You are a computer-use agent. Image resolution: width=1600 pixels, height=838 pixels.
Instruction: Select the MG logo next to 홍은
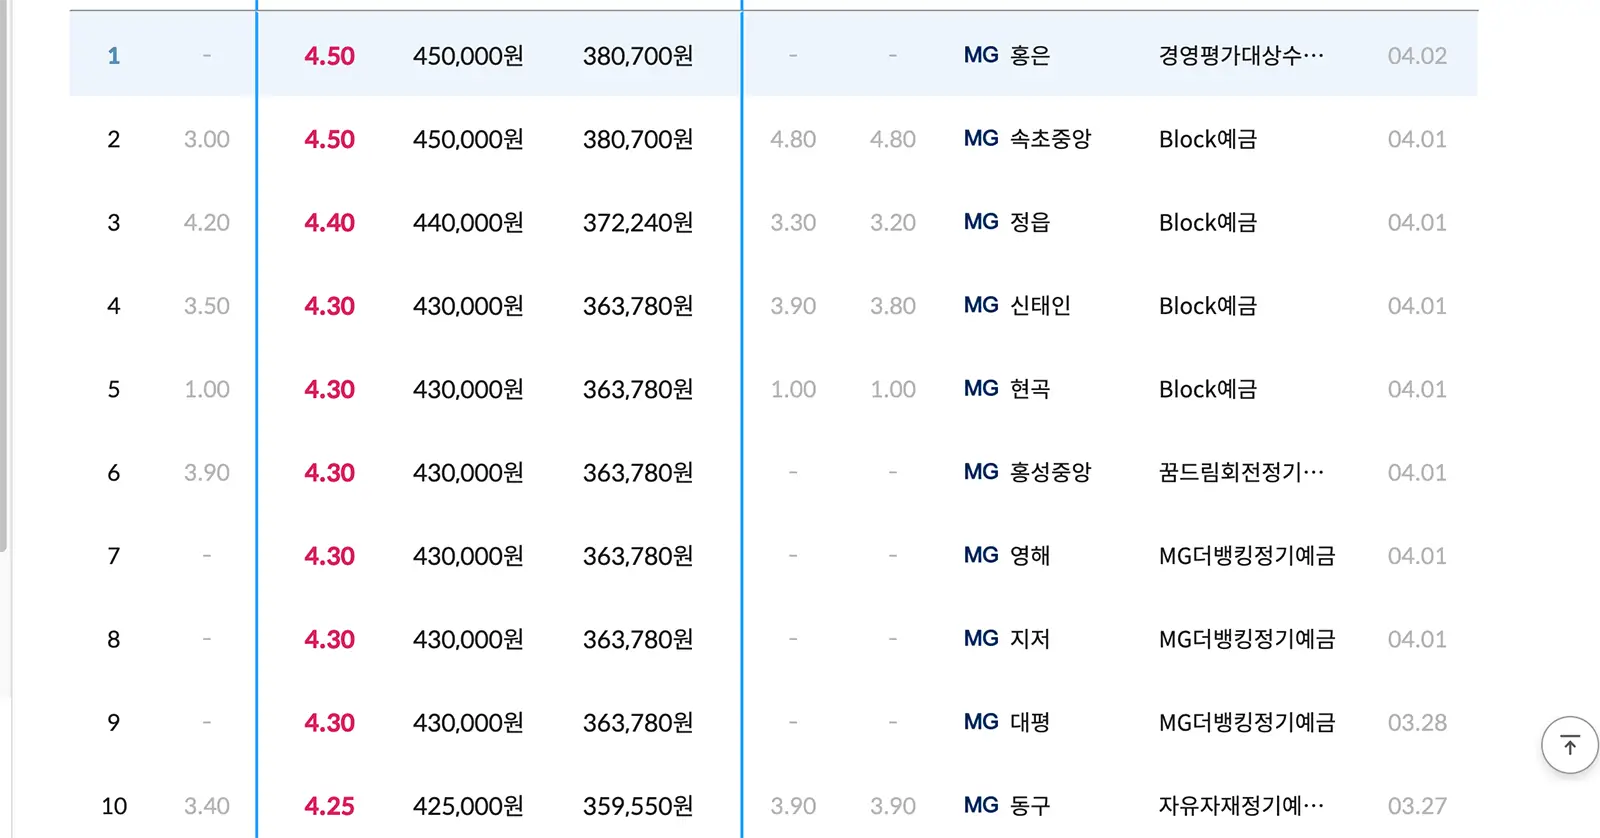pos(978,55)
